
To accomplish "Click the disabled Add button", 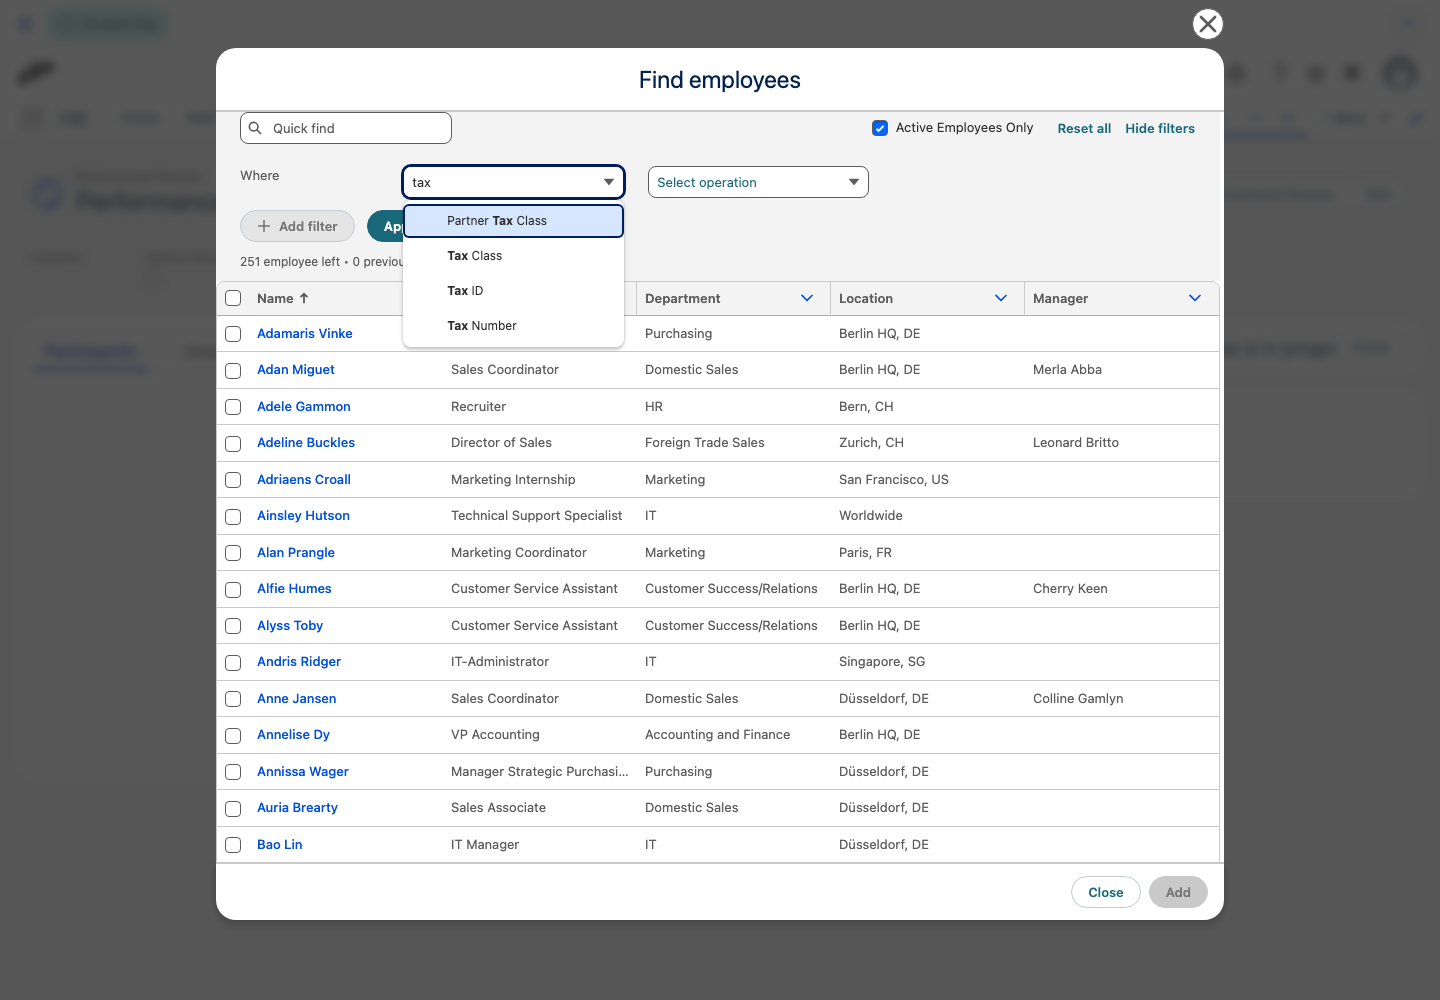I will pyautogui.click(x=1178, y=892).
